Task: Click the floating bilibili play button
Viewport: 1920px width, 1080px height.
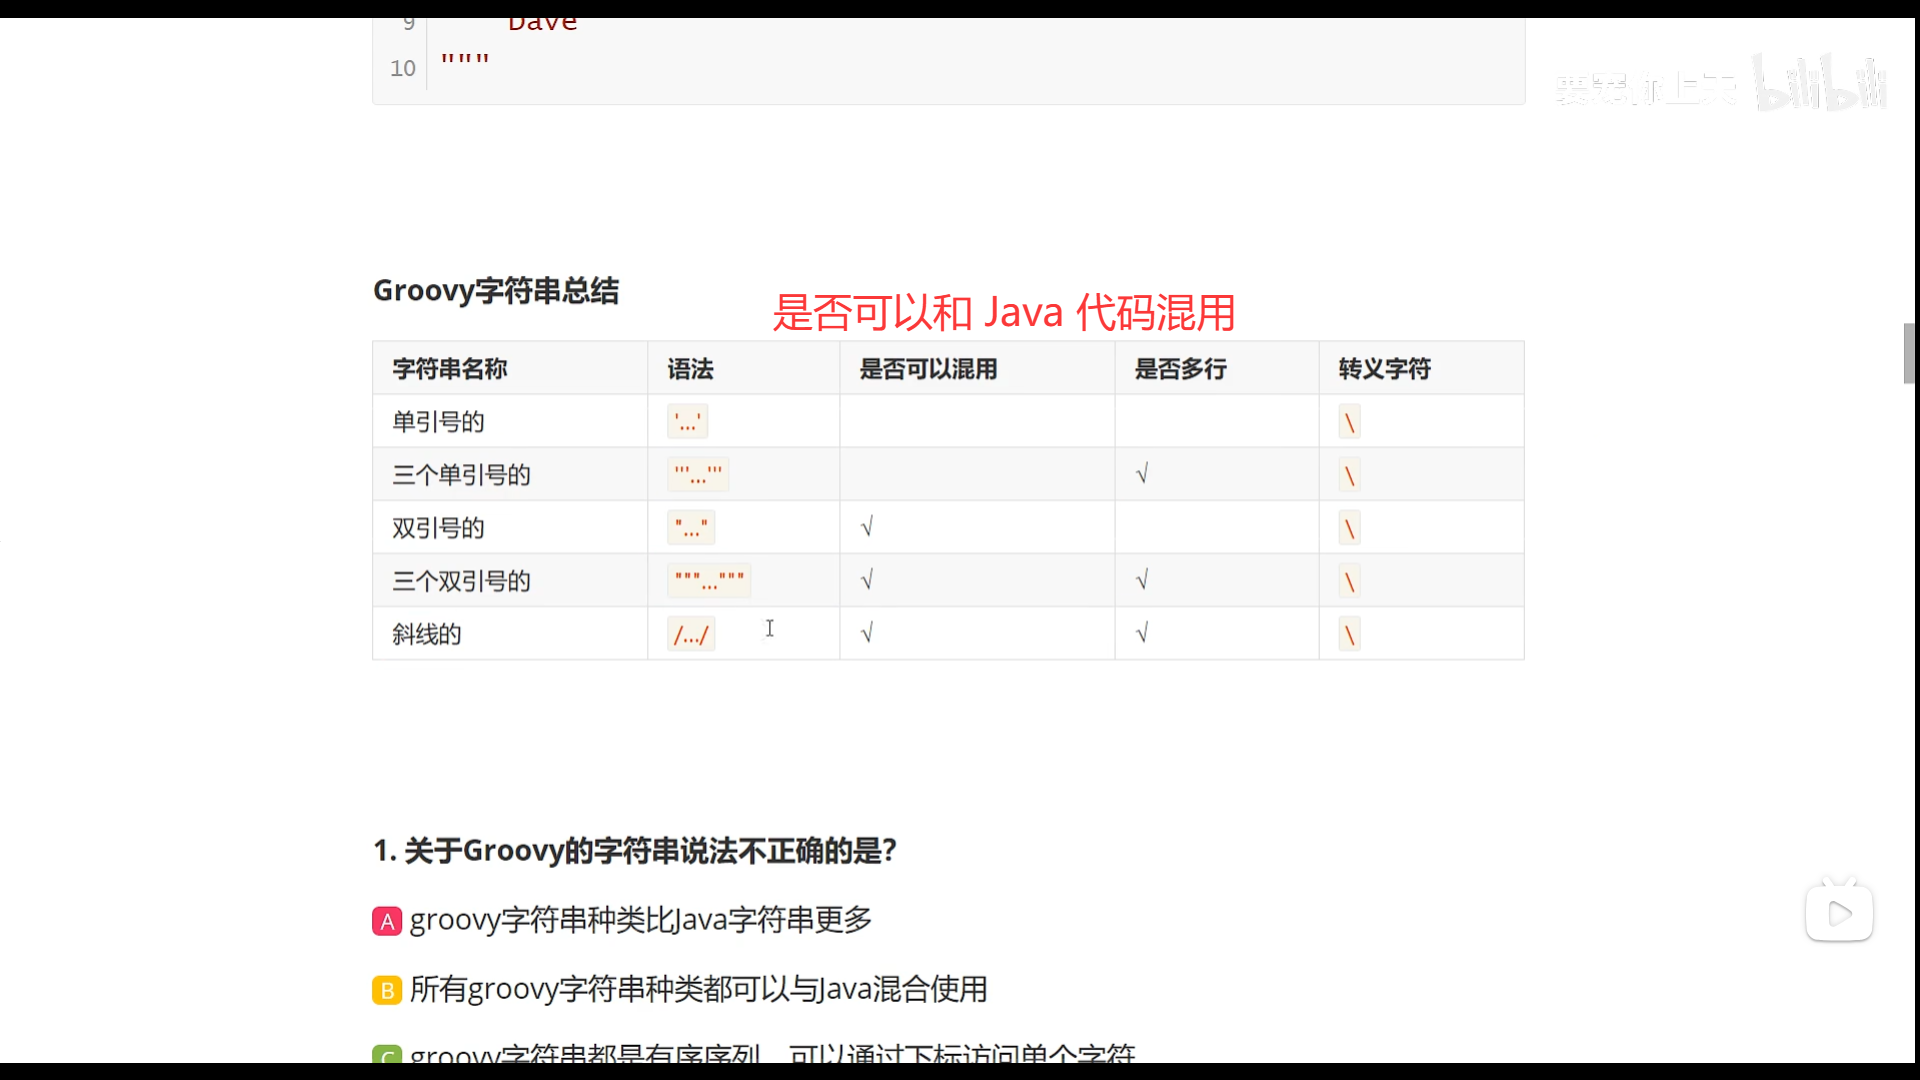Action: (1839, 912)
